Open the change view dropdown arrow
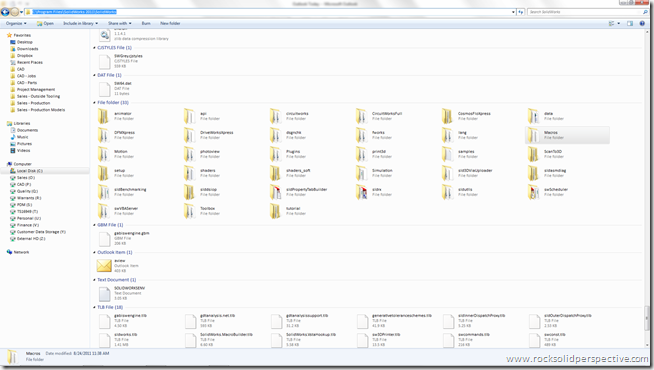 coord(619,23)
